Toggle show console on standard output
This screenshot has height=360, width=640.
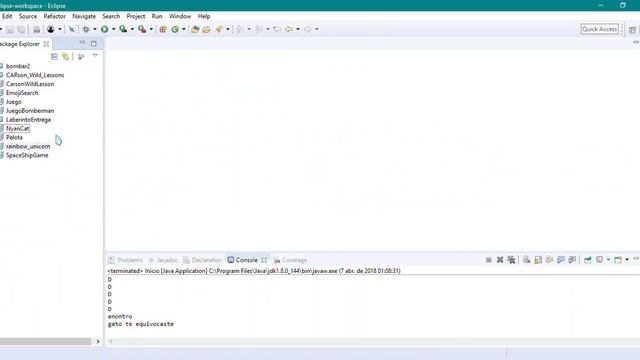pyautogui.click(x=561, y=260)
